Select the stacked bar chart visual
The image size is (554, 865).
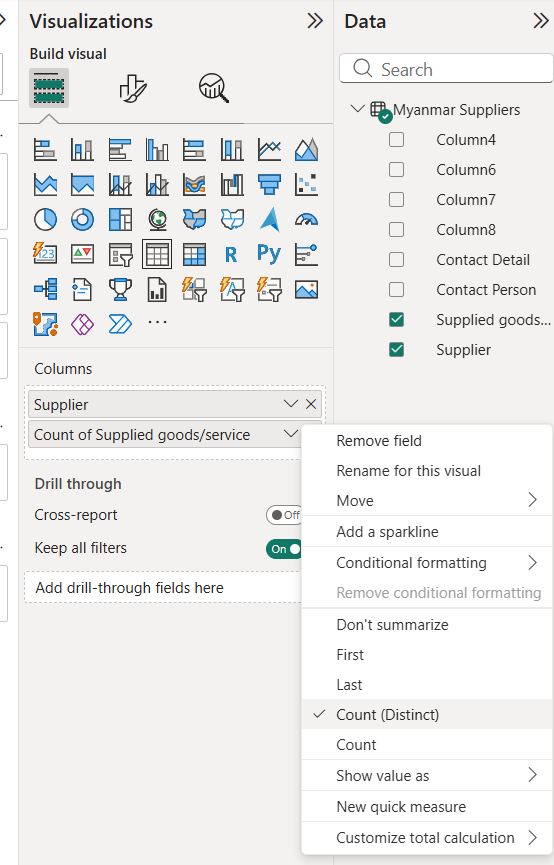pos(45,149)
